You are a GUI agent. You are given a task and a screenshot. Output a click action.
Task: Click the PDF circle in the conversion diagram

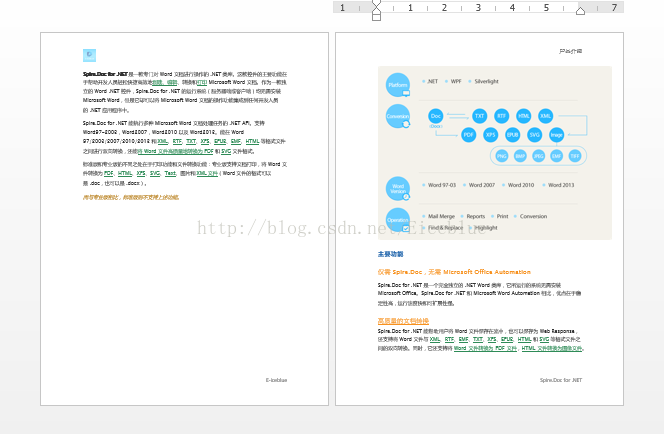coord(468,135)
